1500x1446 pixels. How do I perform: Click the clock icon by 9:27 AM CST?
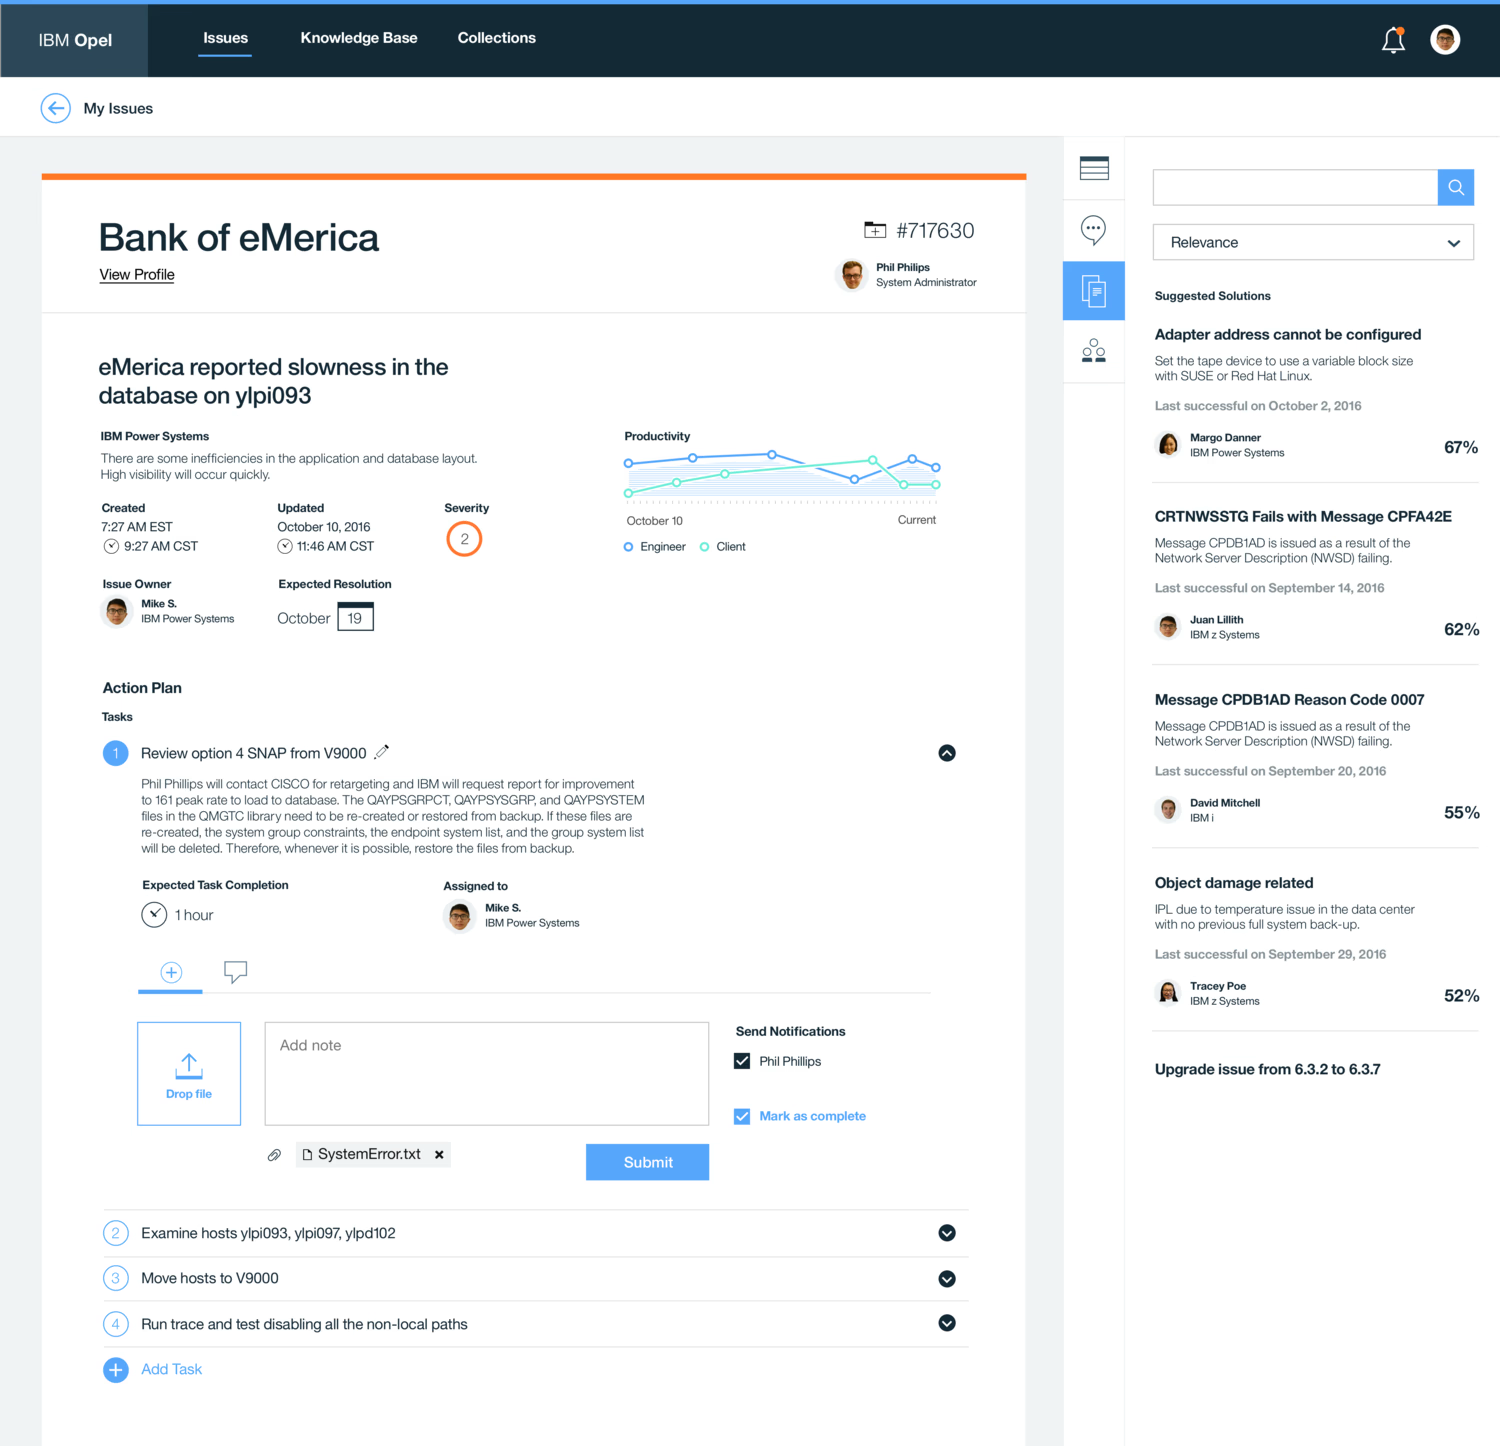[x=111, y=546]
